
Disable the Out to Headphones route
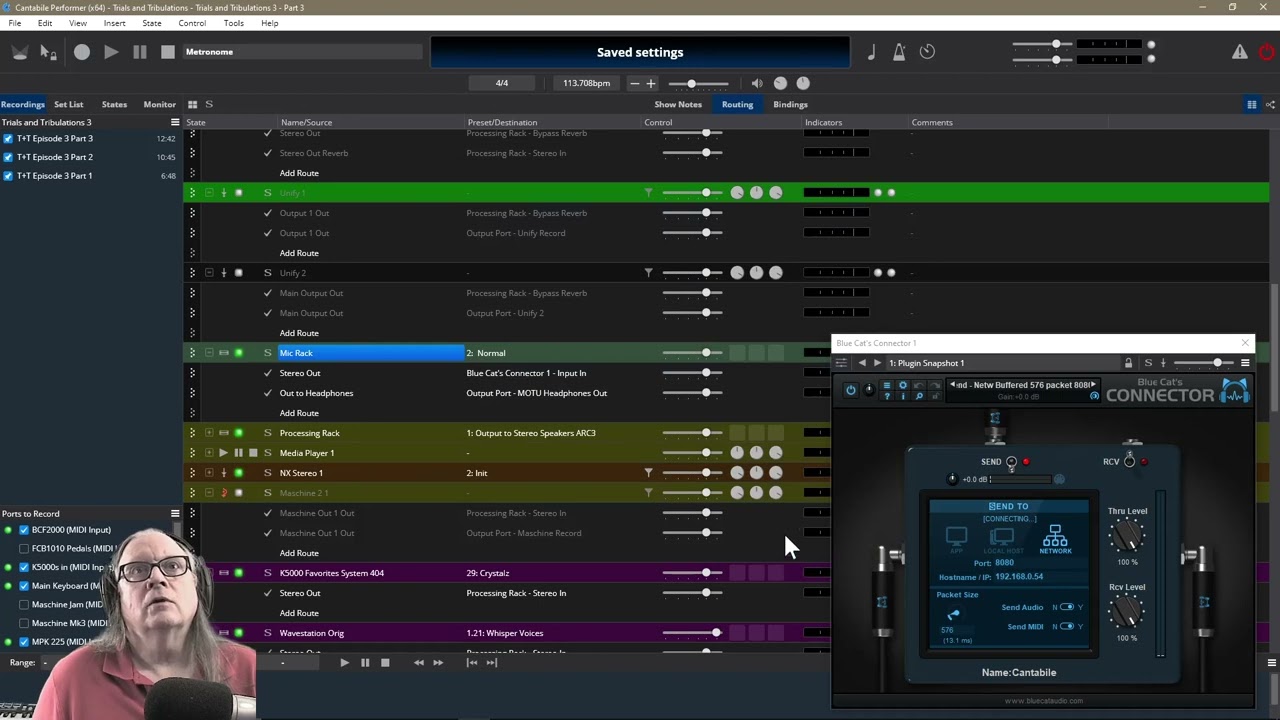coord(267,393)
